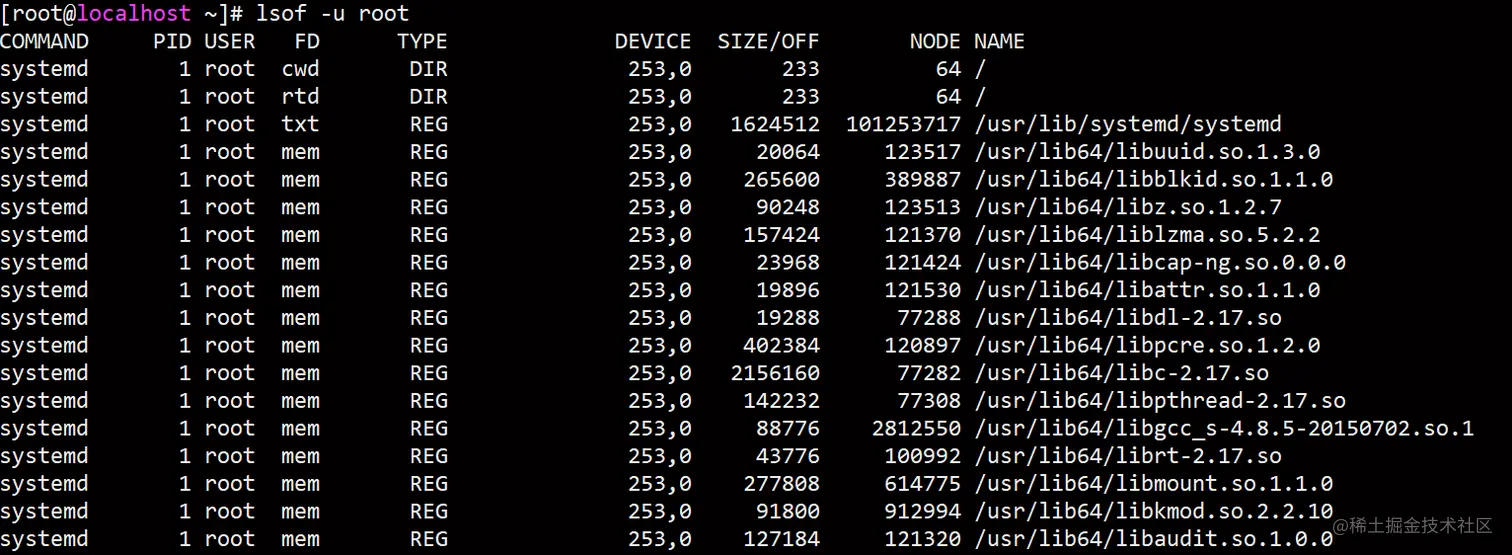
Task: Click the size value 402384
Action: tap(781, 346)
